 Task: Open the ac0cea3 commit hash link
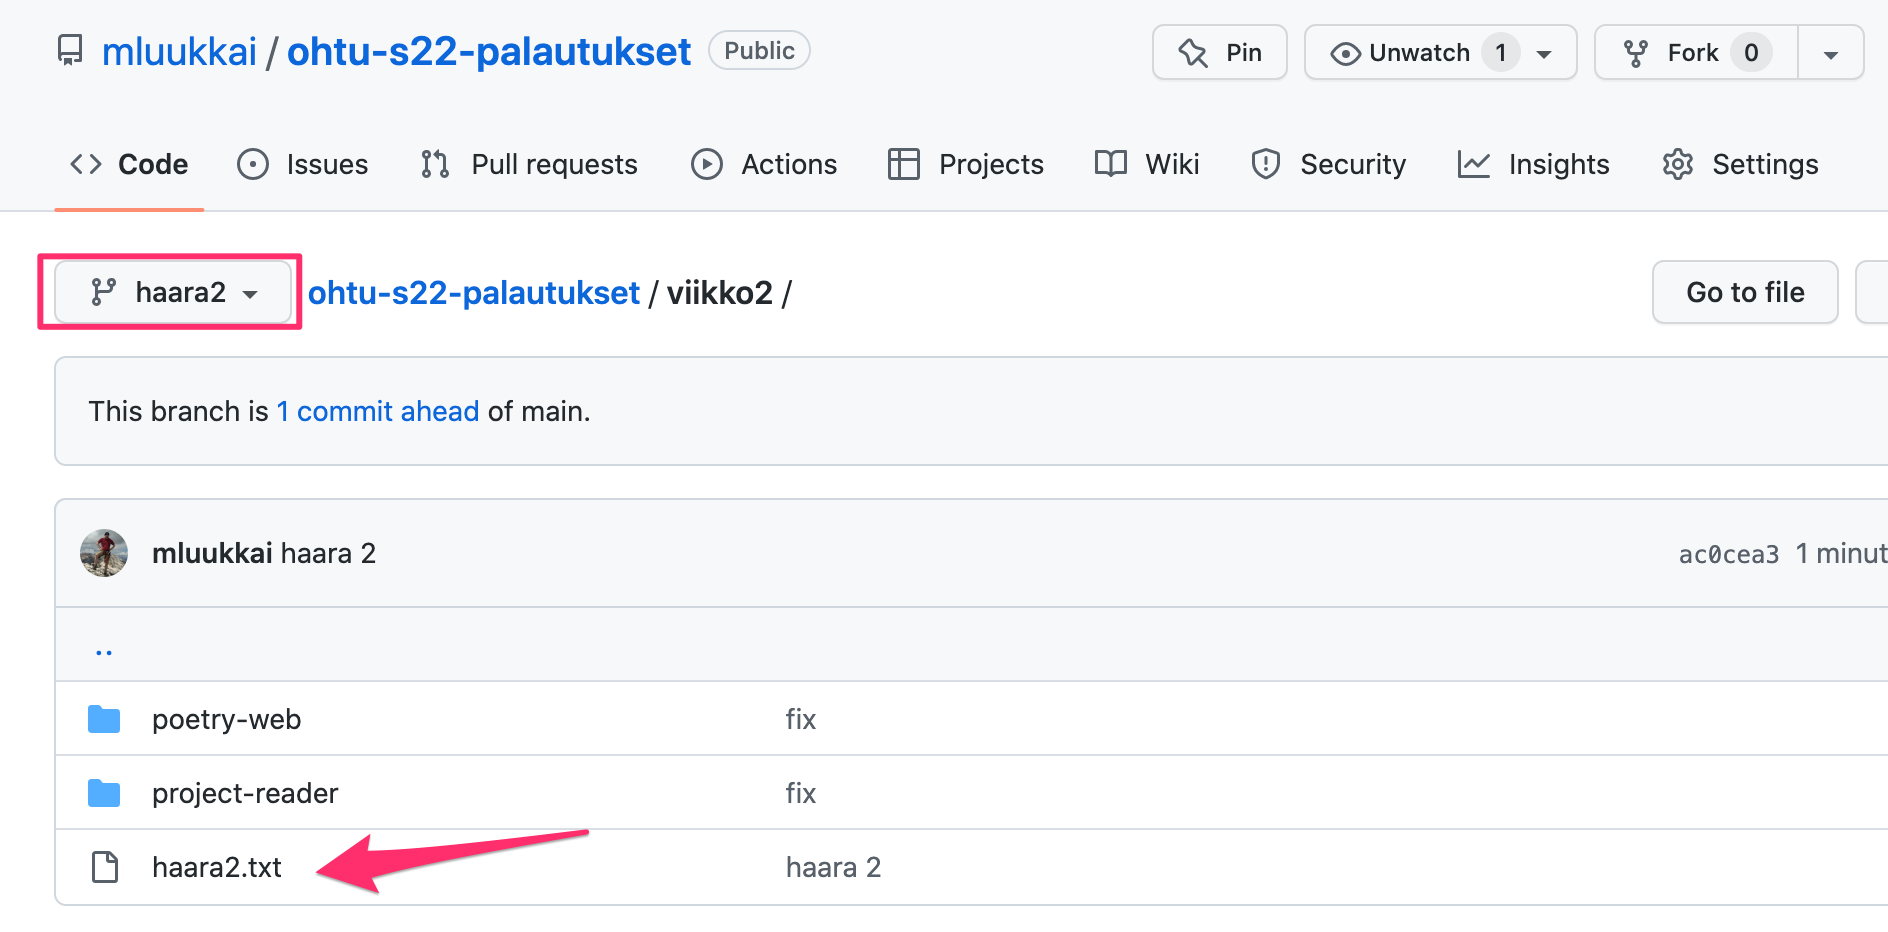(x=1728, y=554)
